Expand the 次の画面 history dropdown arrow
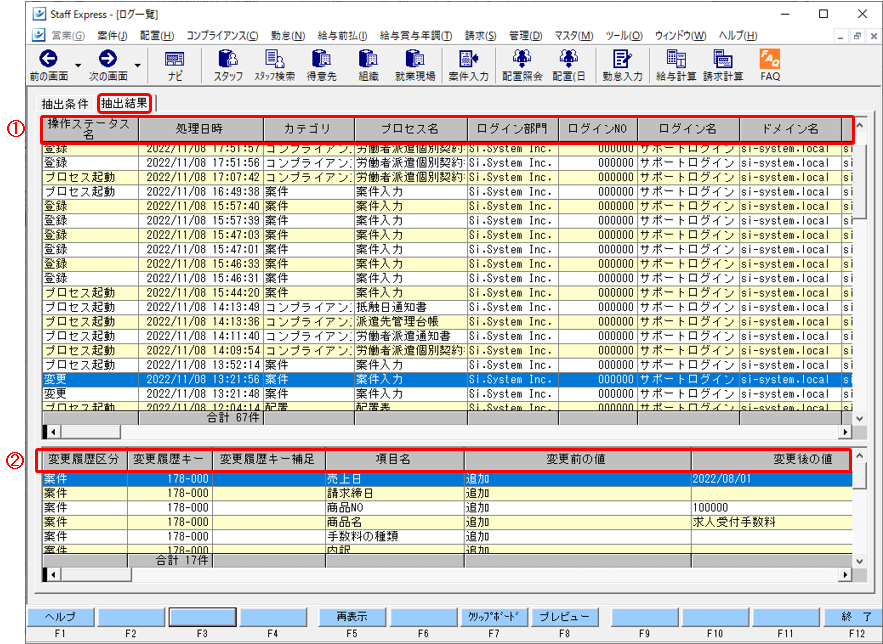Viewport: 883px width, 644px height. (x=137, y=65)
